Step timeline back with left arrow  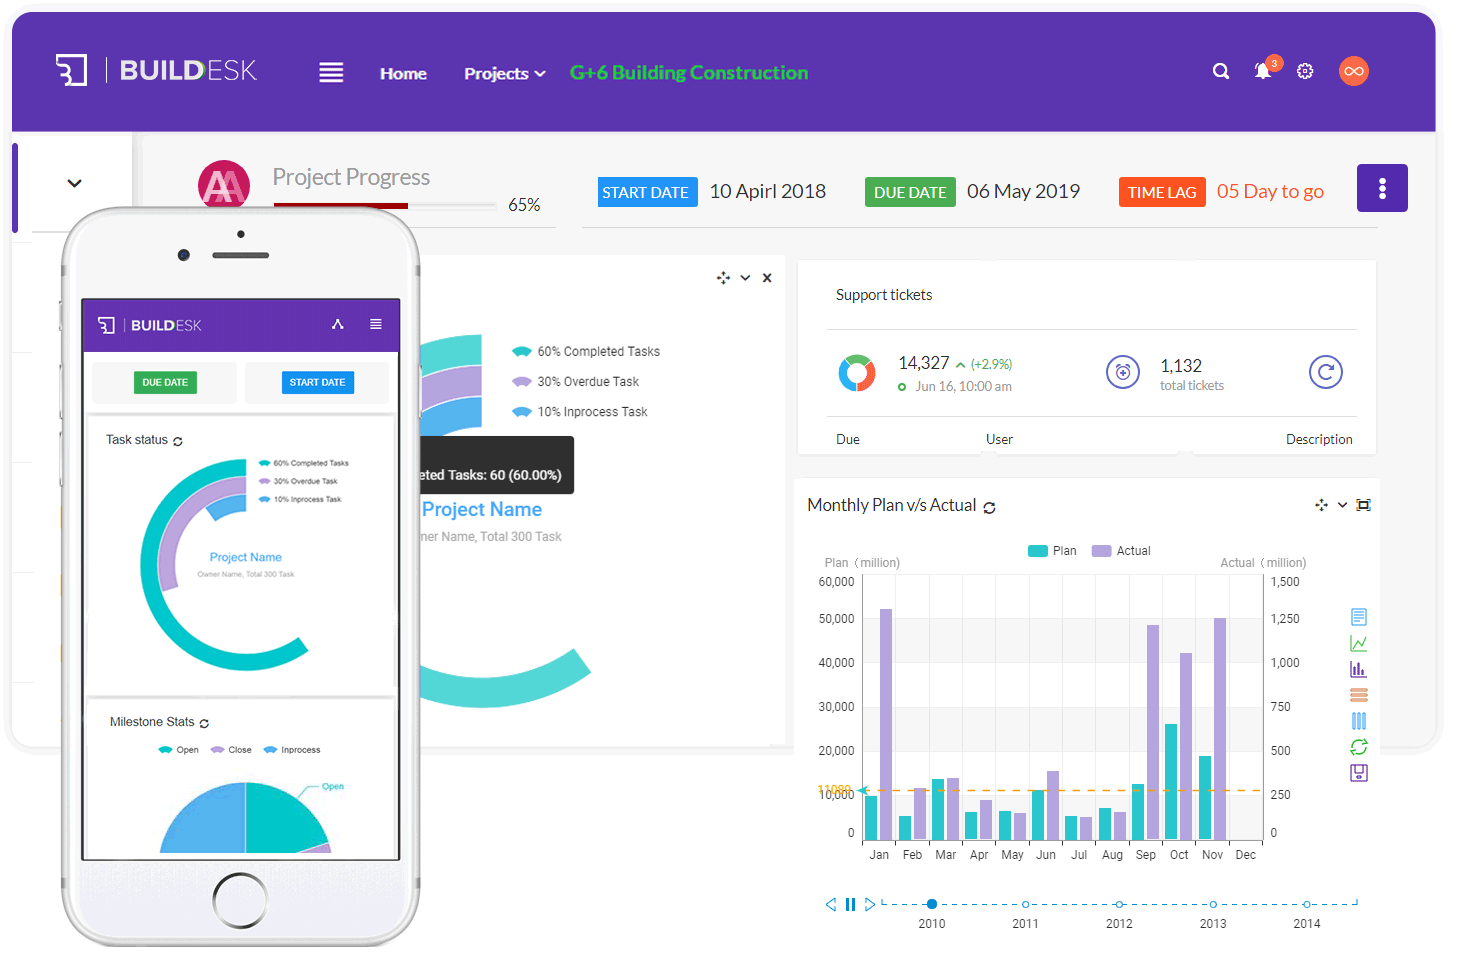click(830, 904)
